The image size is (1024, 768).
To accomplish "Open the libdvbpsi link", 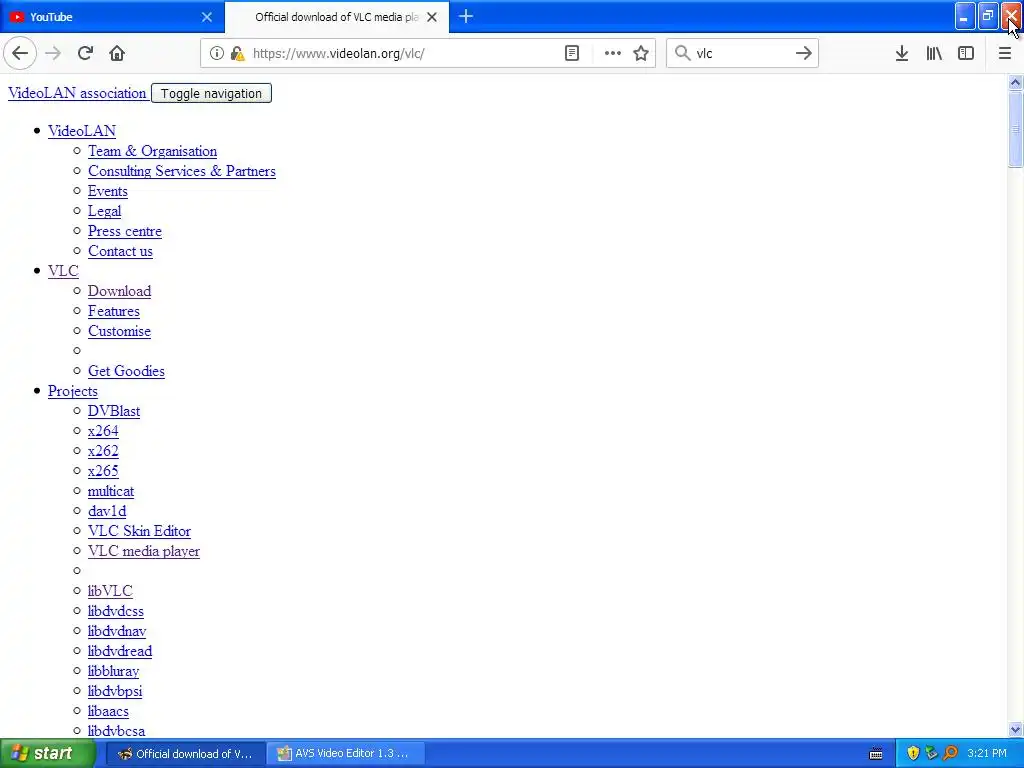I will [x=115, y=691].
